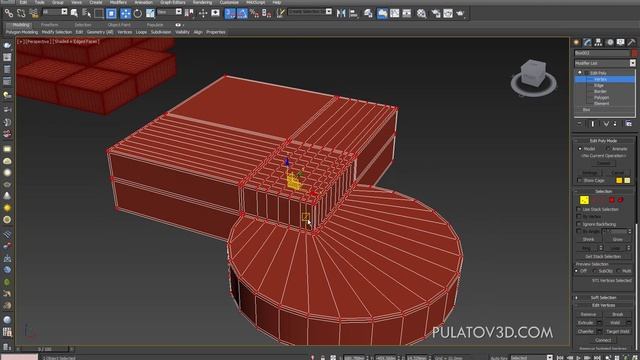Click the Shrink selection button
The image size is (640, 360).
click(x=589, y=239)
